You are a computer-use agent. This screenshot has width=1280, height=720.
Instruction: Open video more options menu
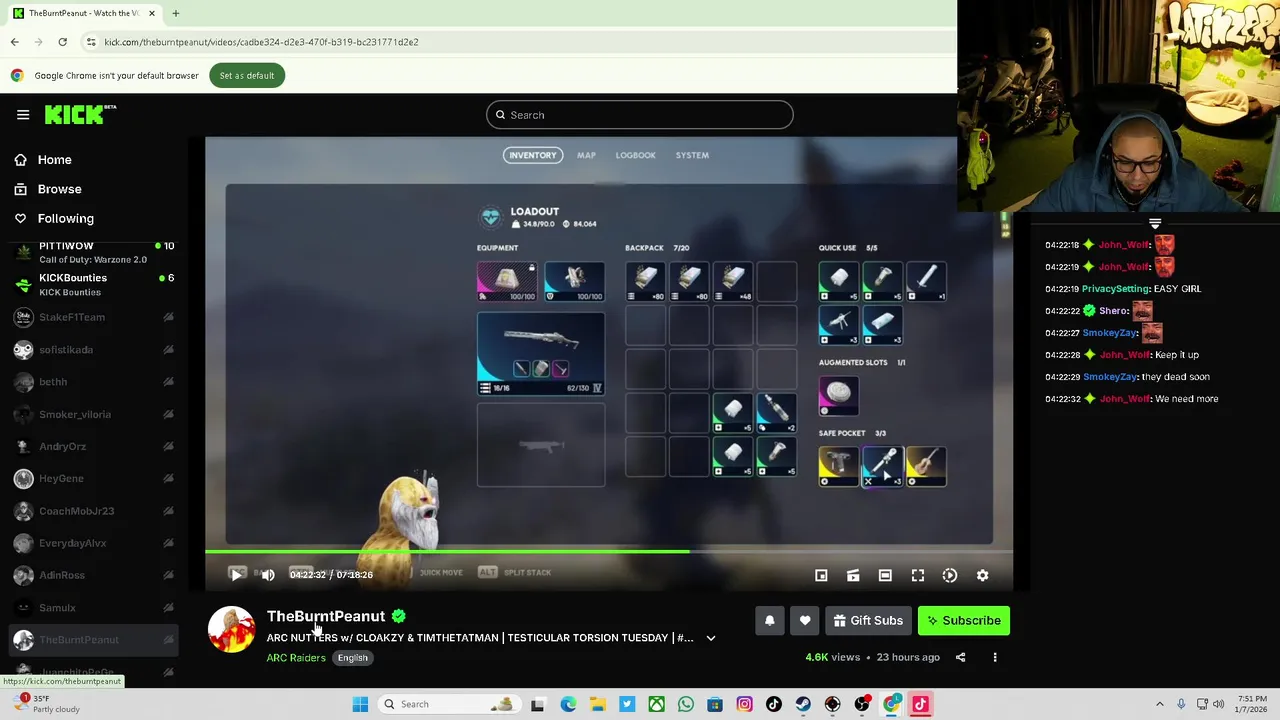coord(995,657)
